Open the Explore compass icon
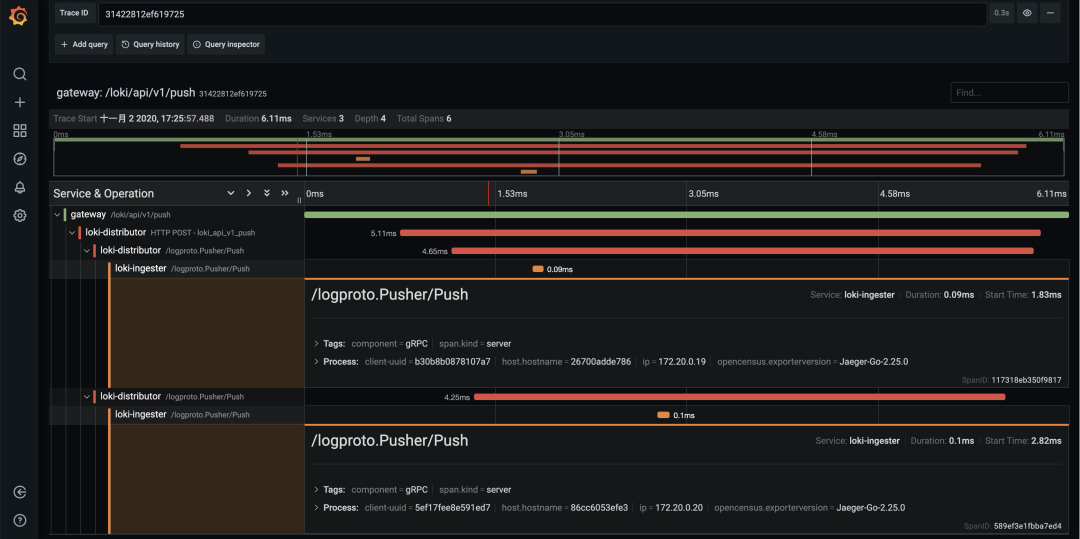 coord(20,159)
